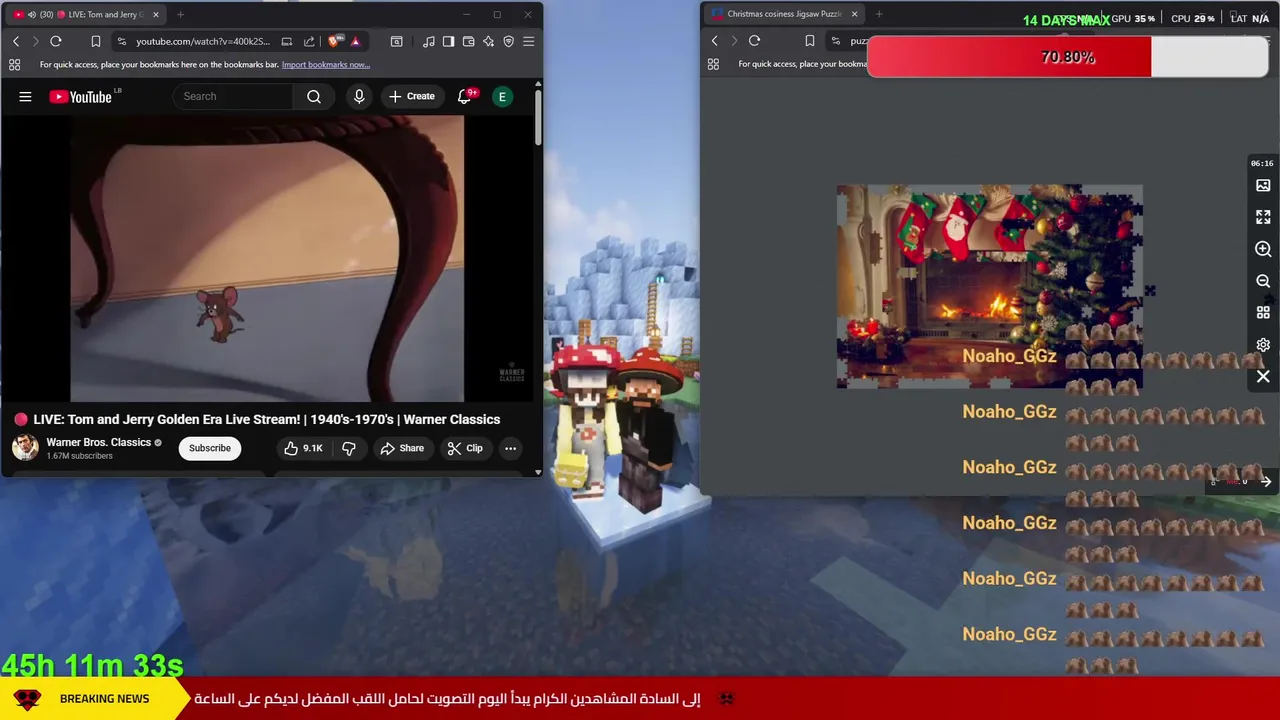The image size is (1280, 720).
Task: Click the Tom and Jerry video player
Action: 267,258
